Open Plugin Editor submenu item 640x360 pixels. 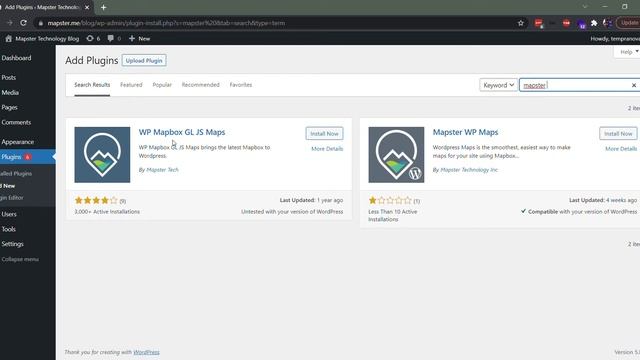point(12,198)
